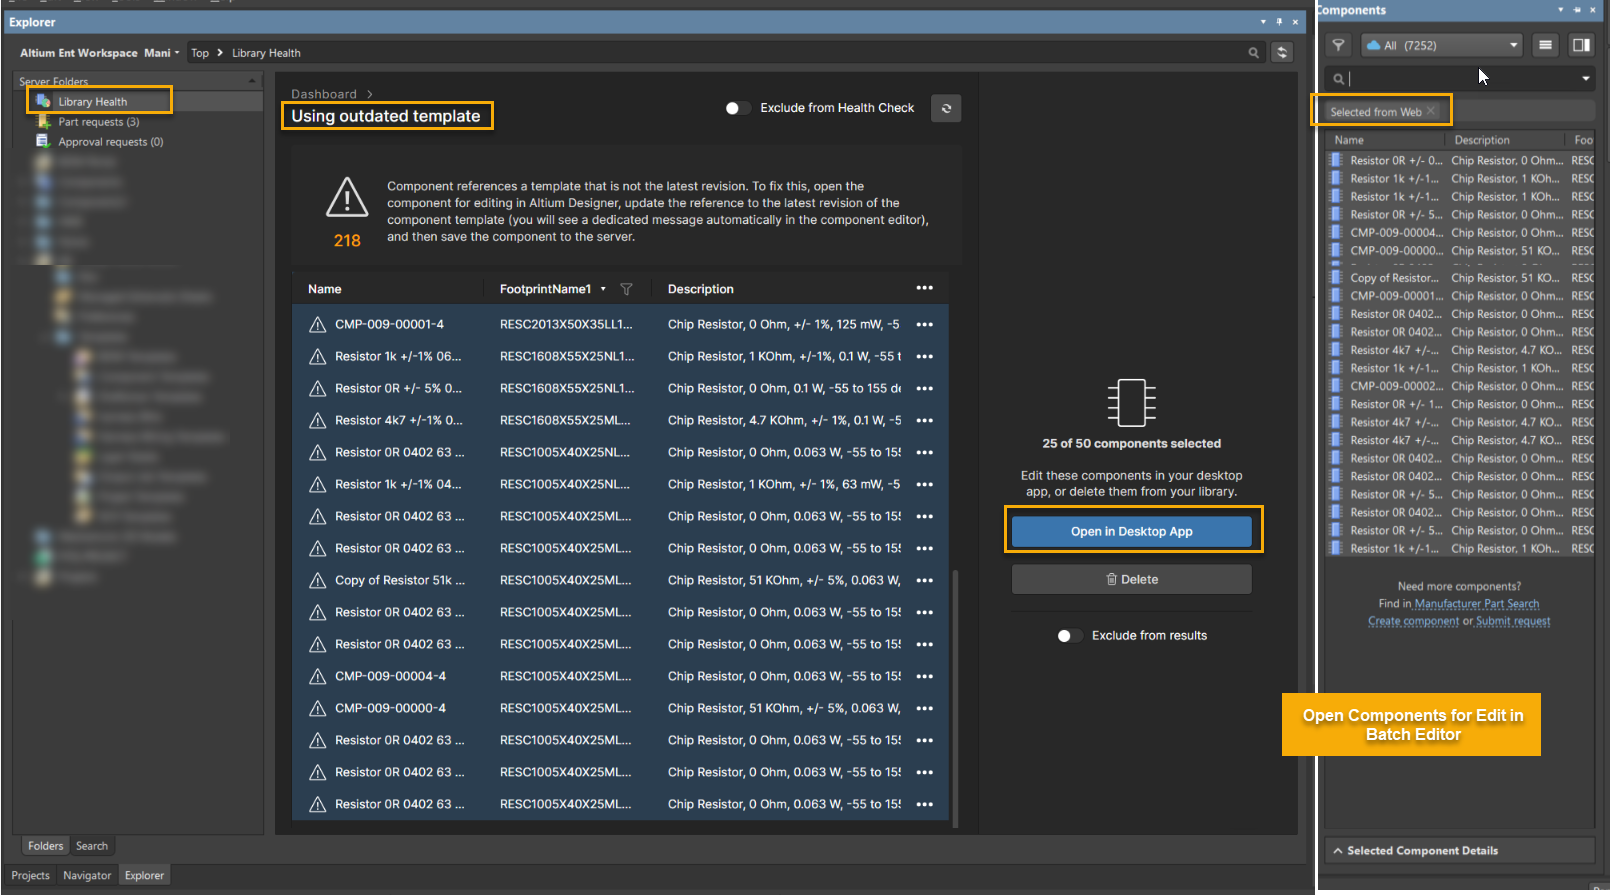Click the Components panel hamburger menu button

click(x=1545, y=45)
